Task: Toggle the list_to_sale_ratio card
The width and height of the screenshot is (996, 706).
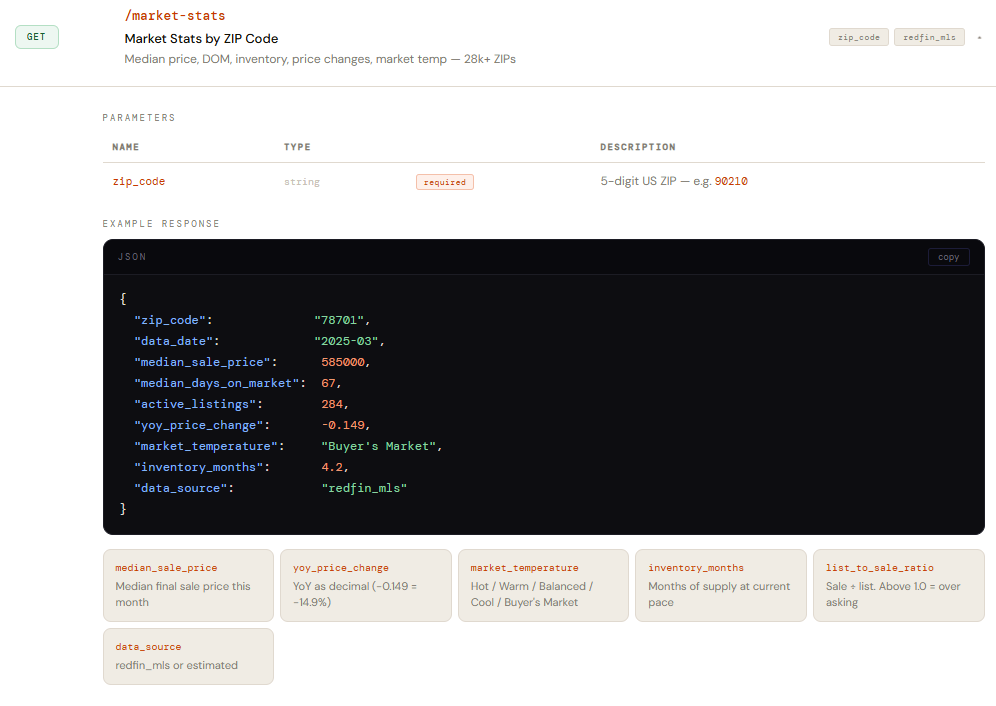Action: point(898,585)
